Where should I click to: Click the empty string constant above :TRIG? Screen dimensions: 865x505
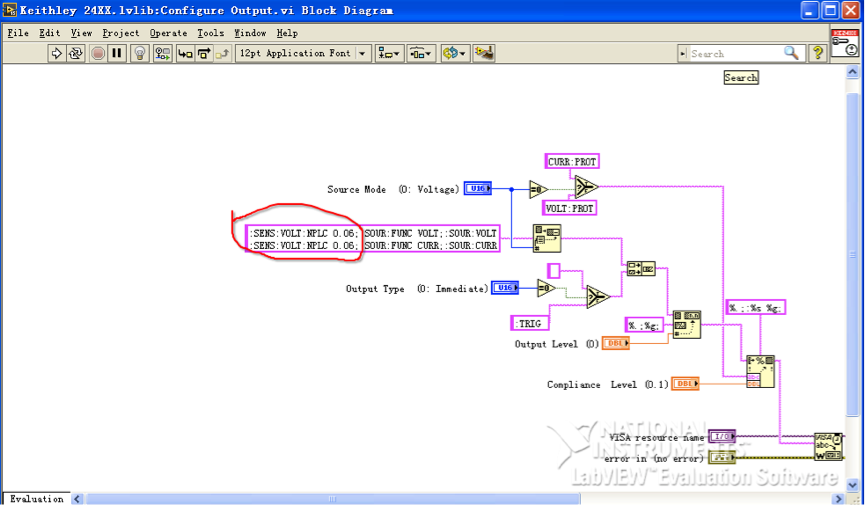(554, 270)
